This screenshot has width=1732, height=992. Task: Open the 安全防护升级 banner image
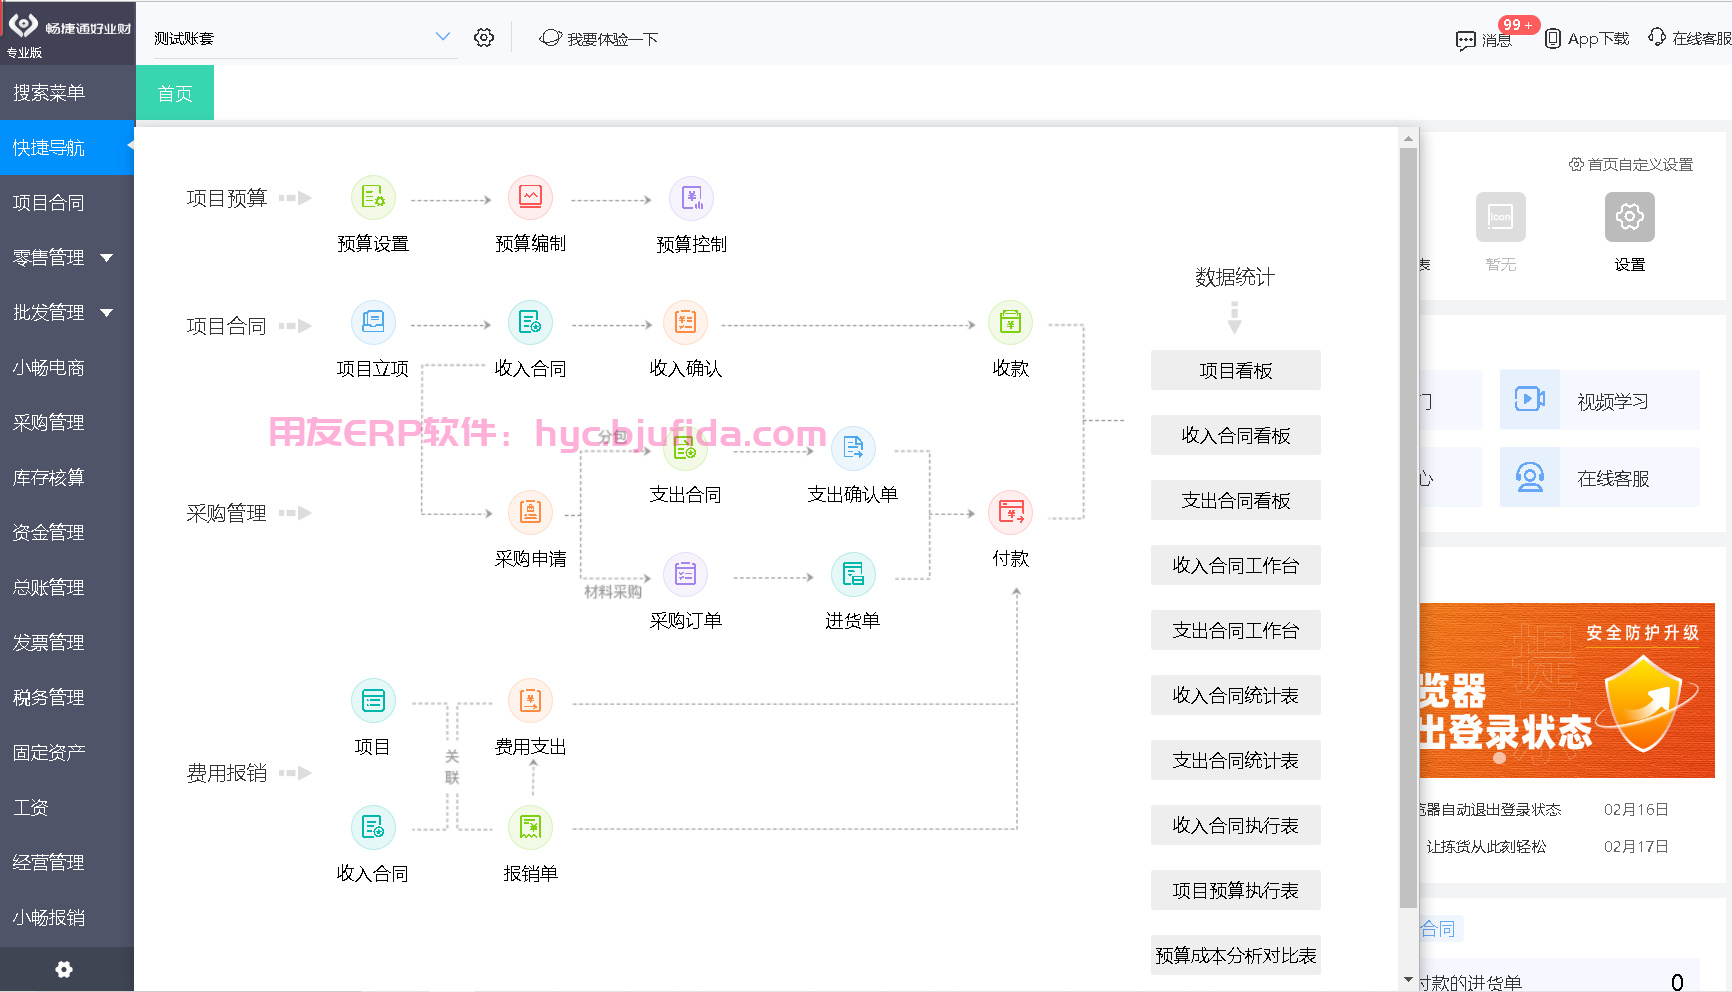(x=1567, y=690)
